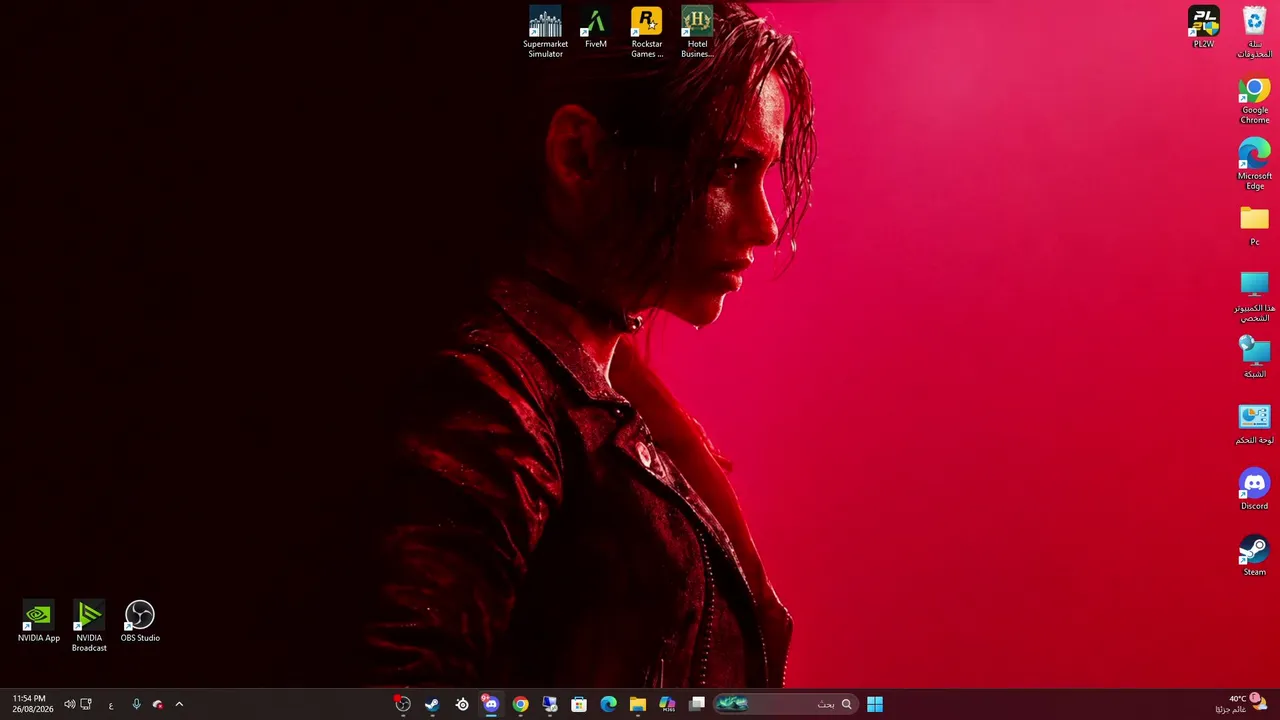Viewport: 1280px width, 720px height.
Task: Open Task View on the taskbar
Action: pyautogui.click(x=697, y=704)
